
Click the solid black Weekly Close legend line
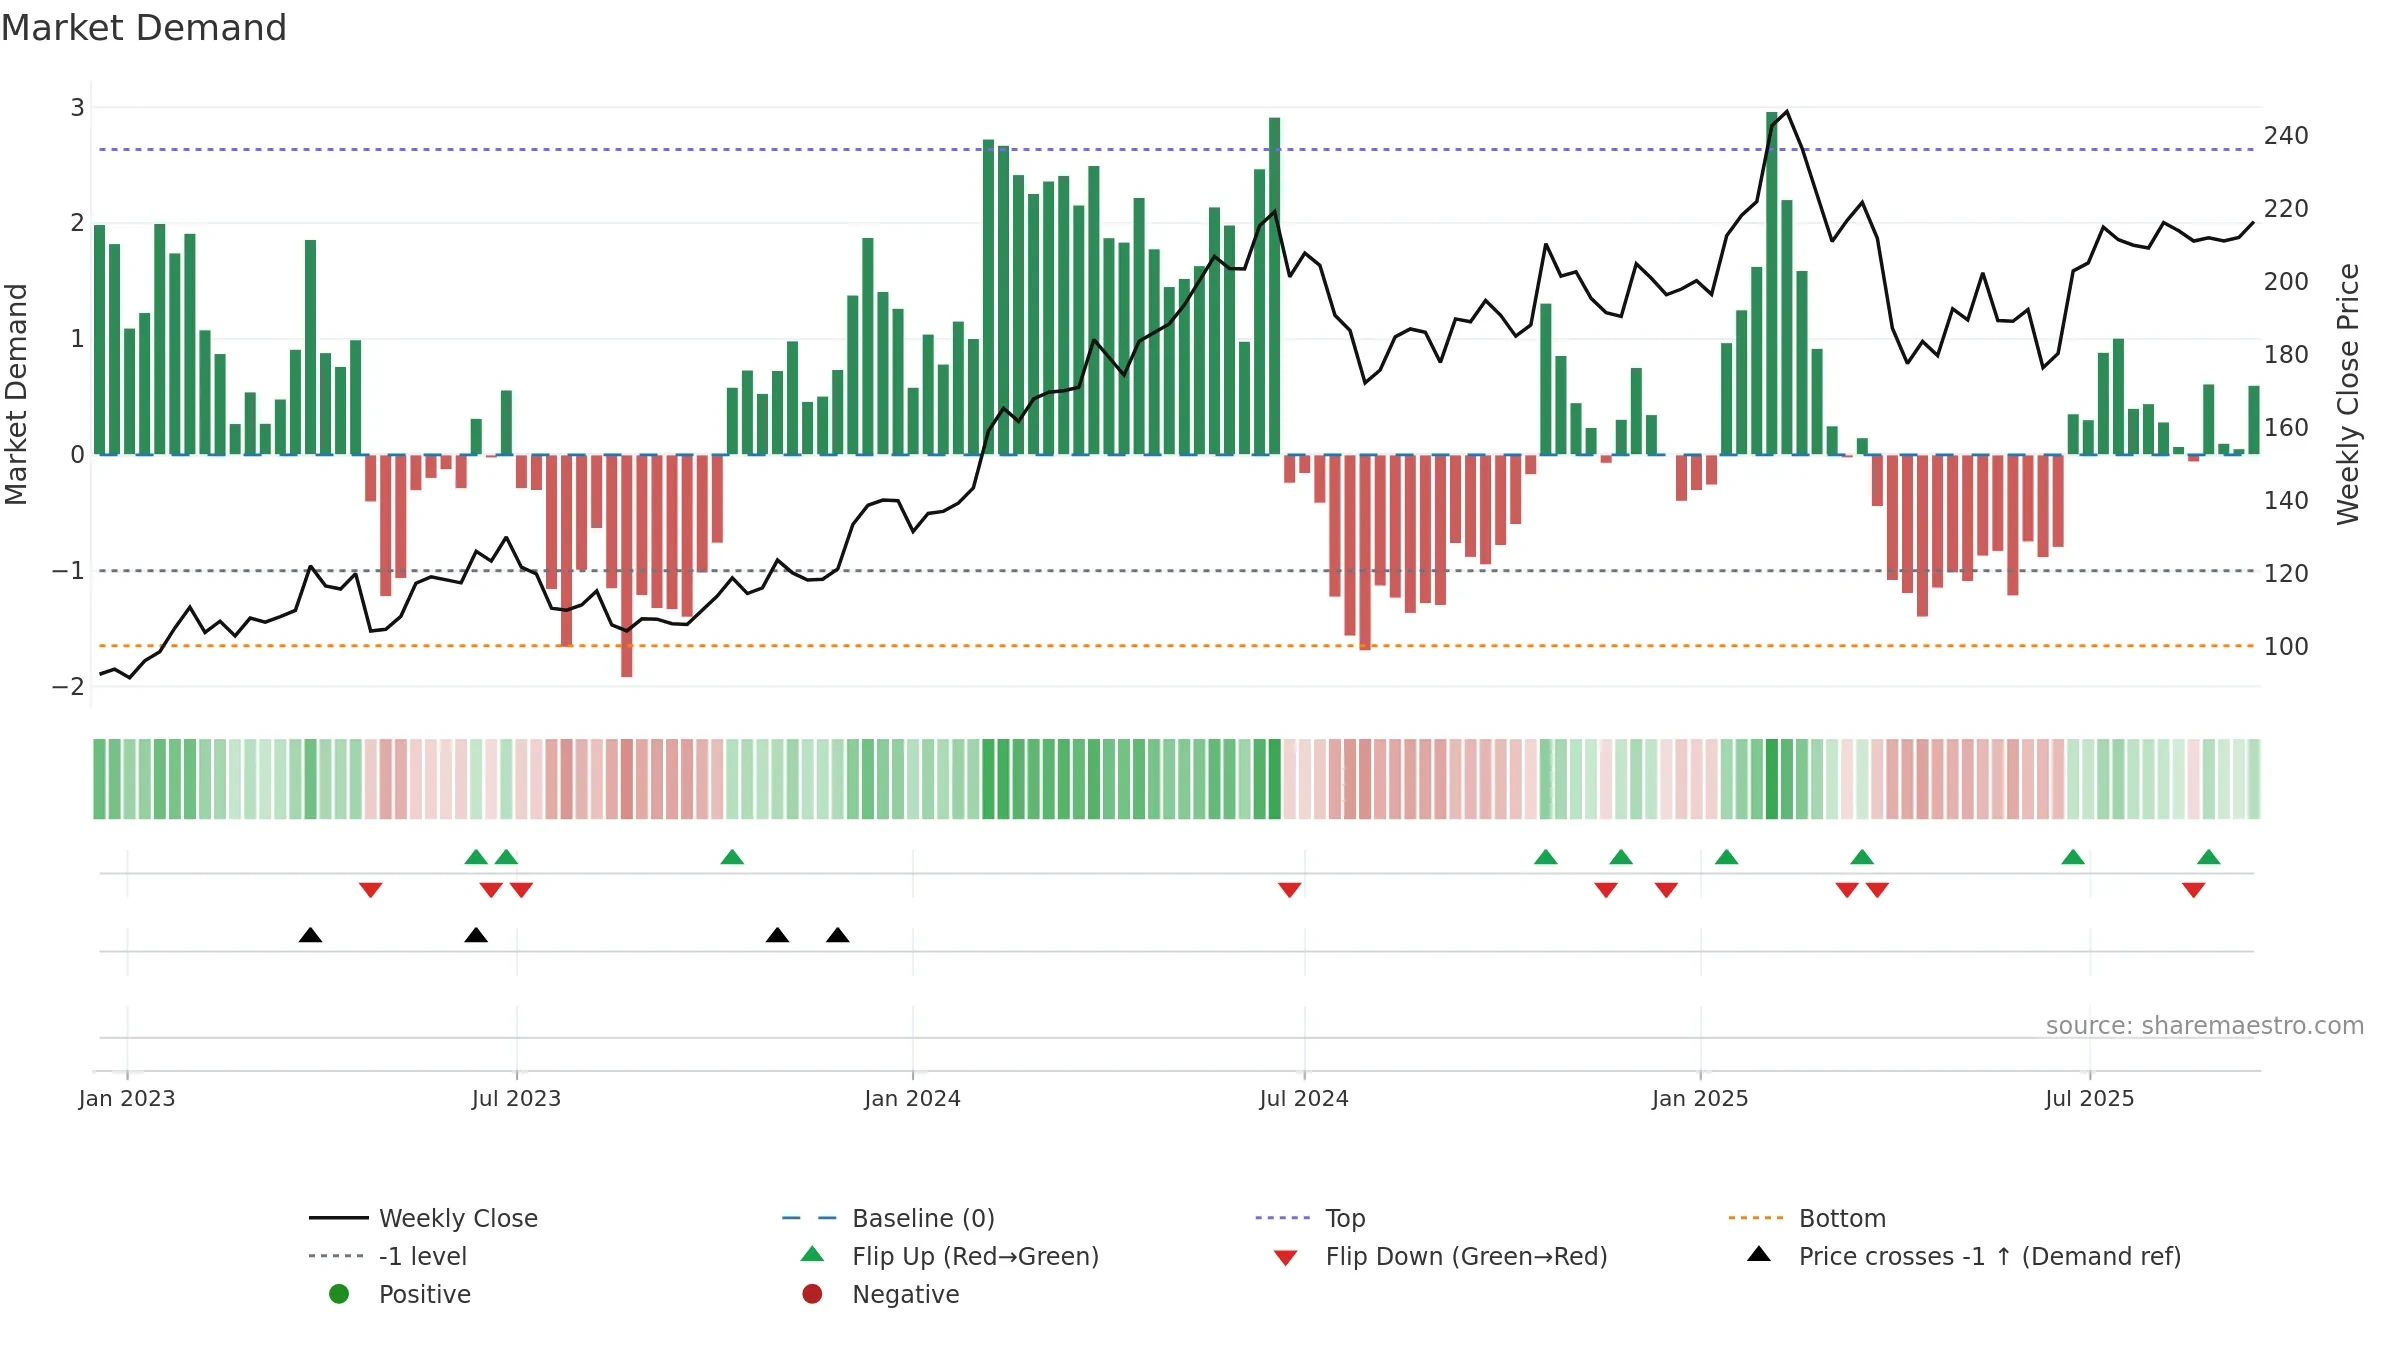point(339,1218)
